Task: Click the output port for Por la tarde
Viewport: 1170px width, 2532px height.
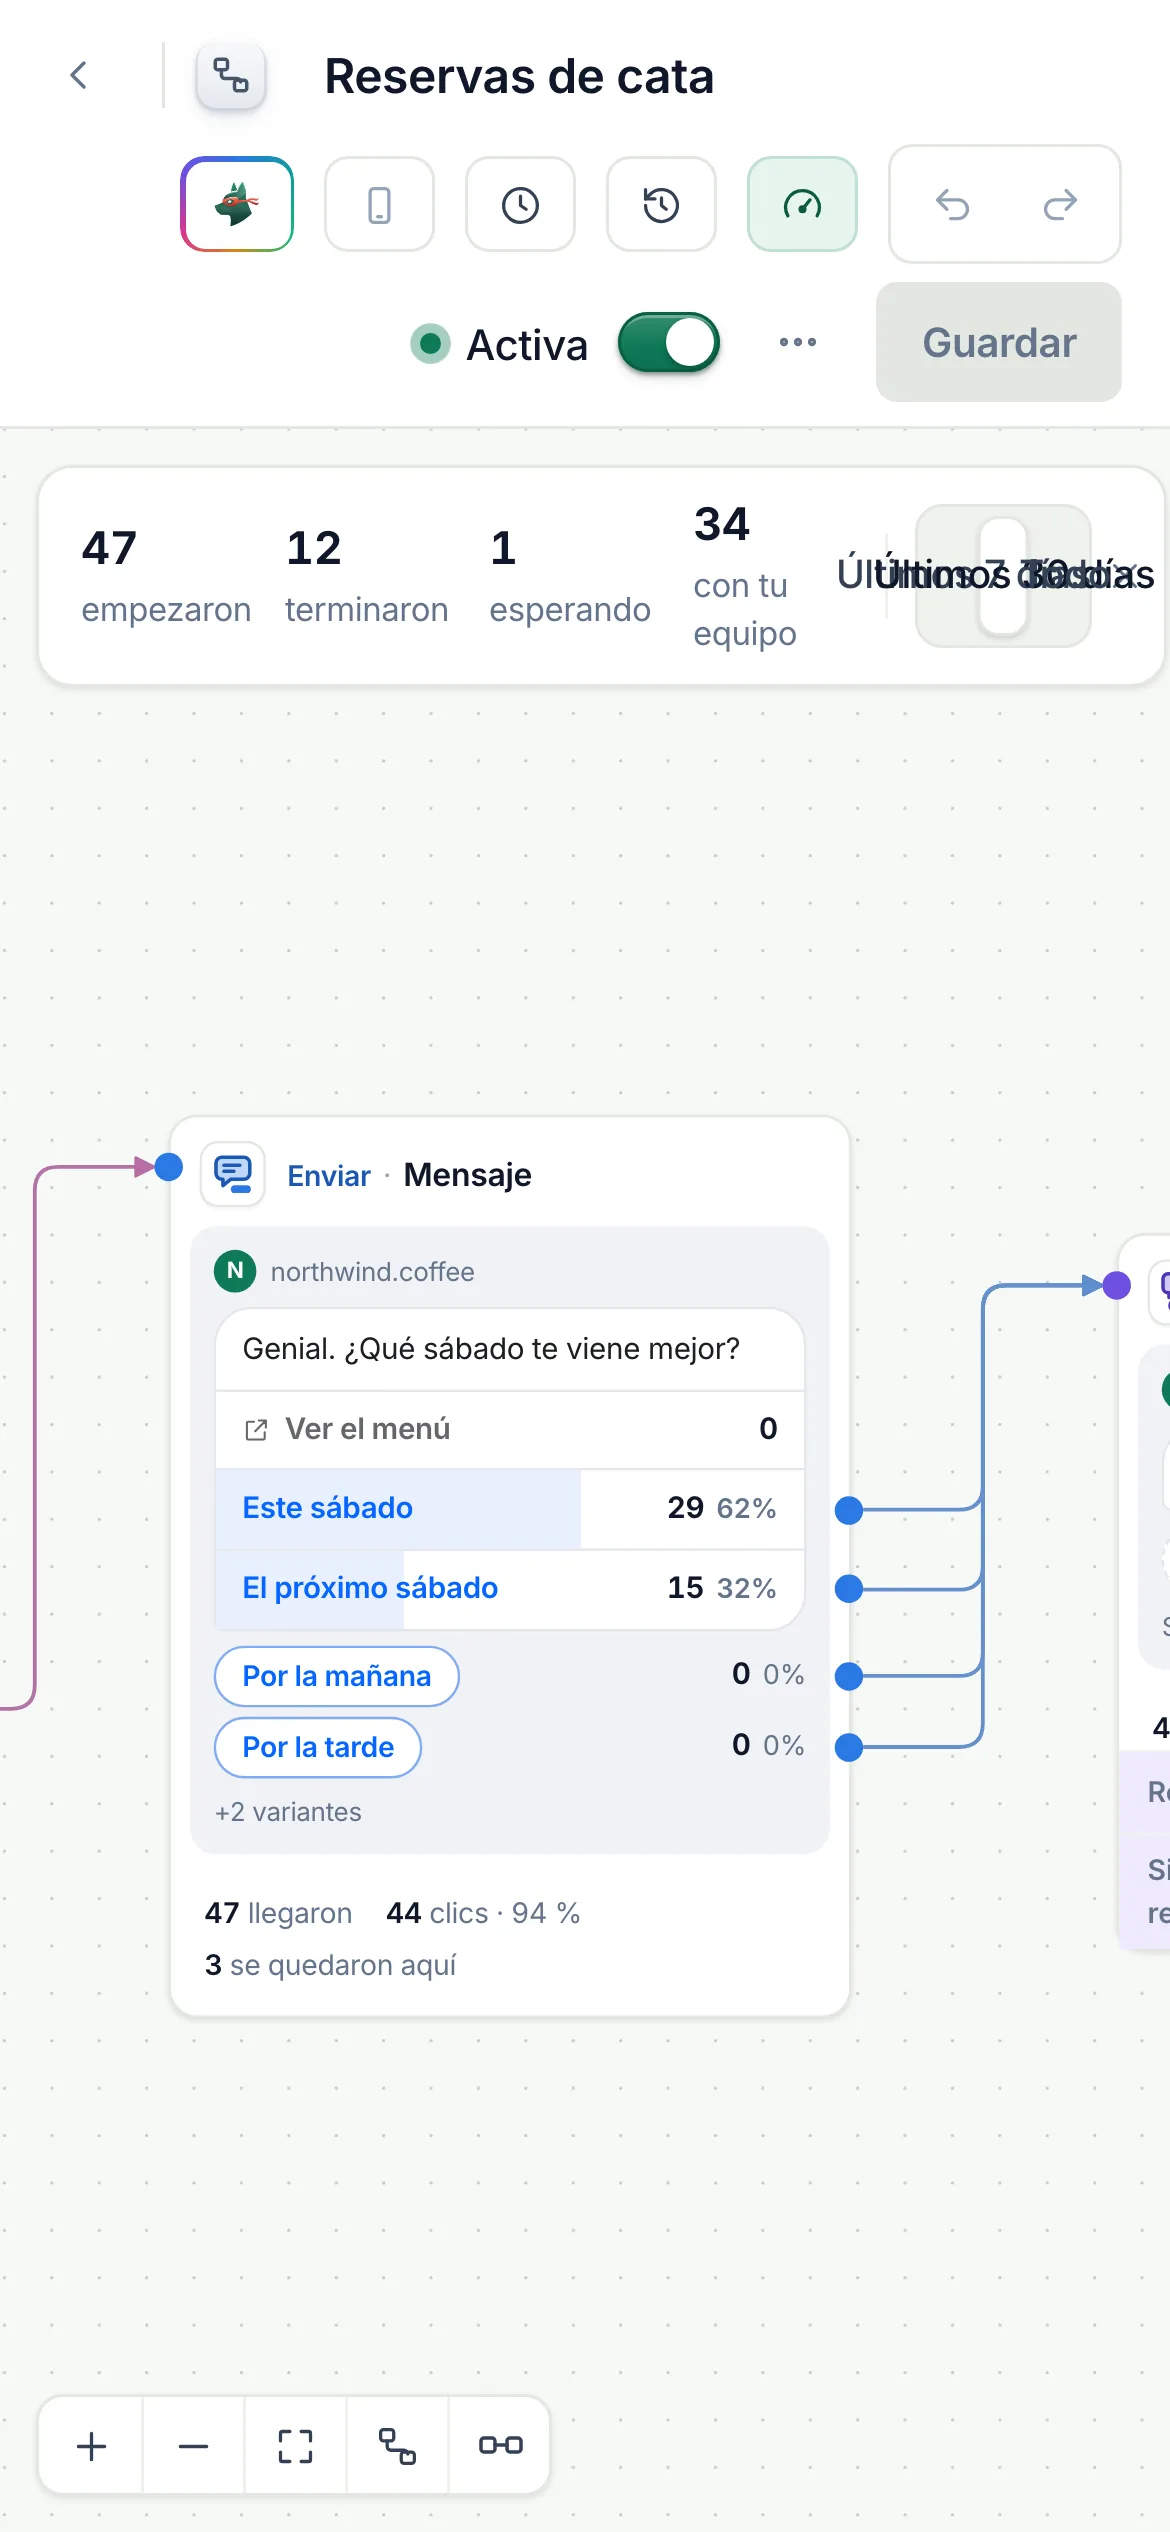Action: point(849,1747)
